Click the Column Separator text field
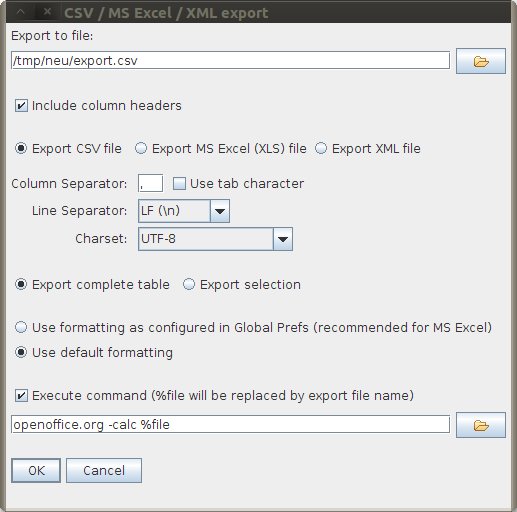Screen dimensions: 517x512 (x=150, y=183)
